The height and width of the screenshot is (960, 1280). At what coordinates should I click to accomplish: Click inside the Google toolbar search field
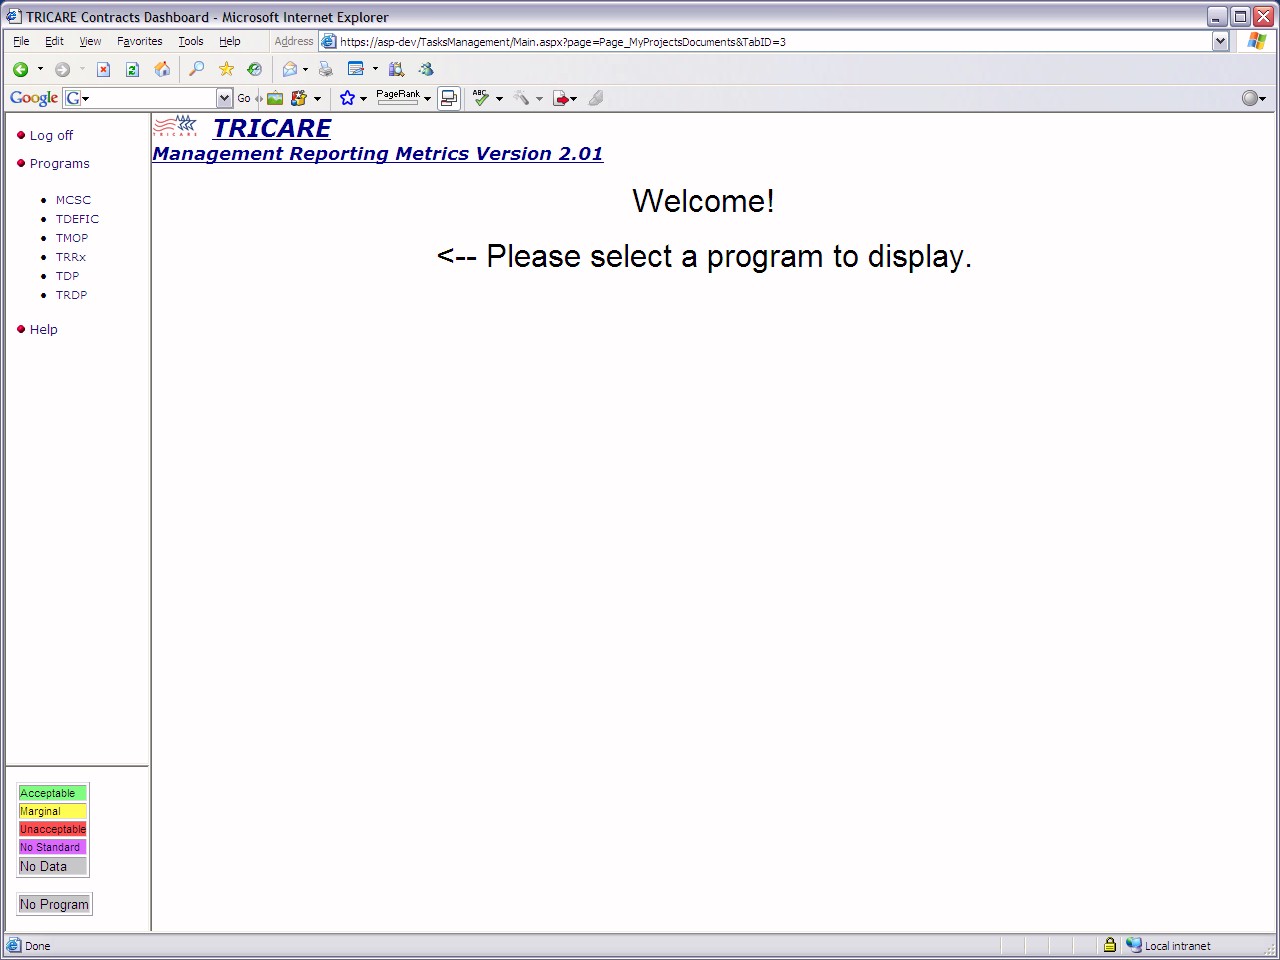pyautogui.click(x=150, y=98)
